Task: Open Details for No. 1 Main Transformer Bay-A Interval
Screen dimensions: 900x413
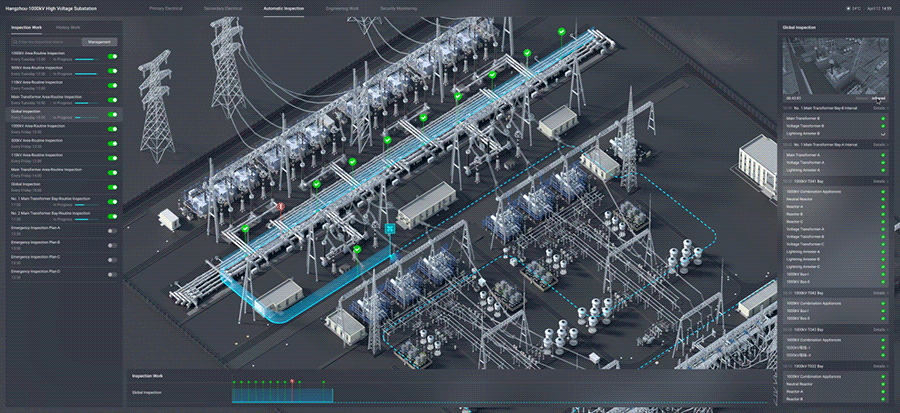Action: [x=880, y=145]
